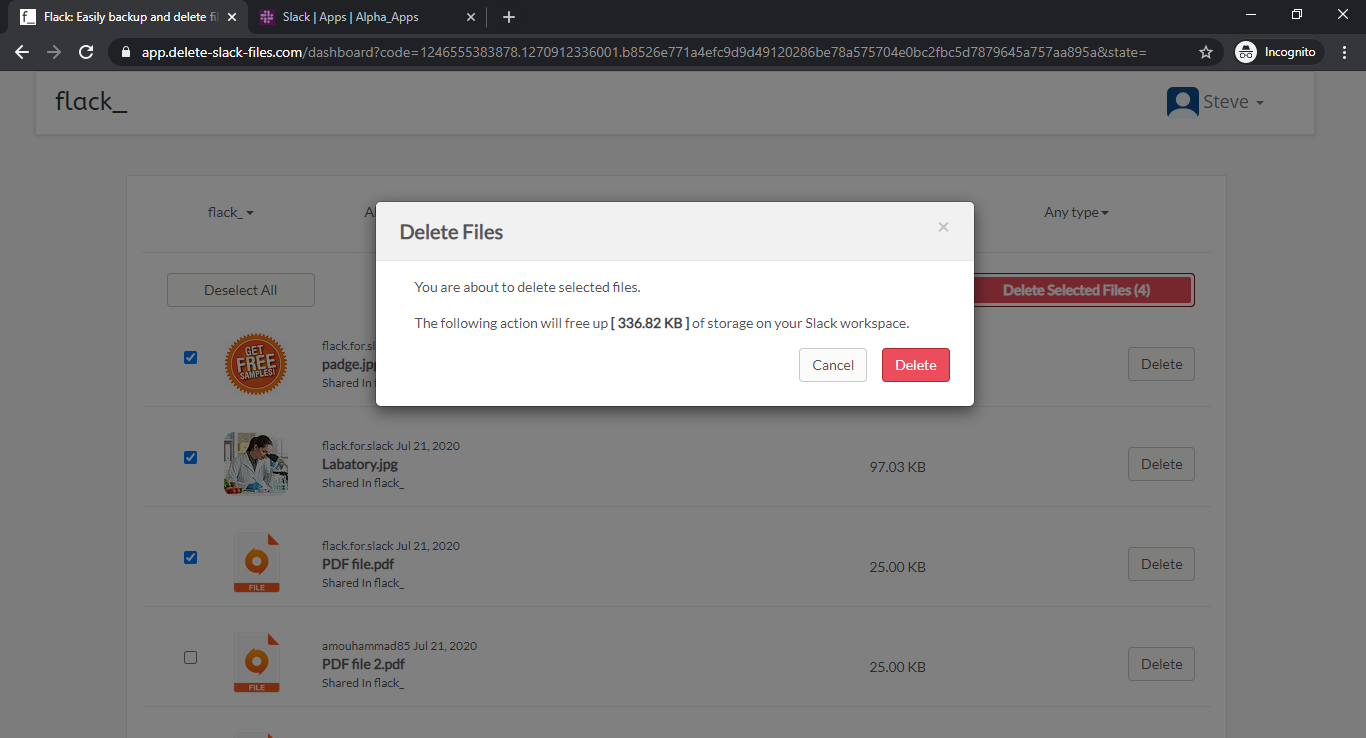Expand the flack_ channel filter dropdown
The height and width of the screenshot is (738, 1366).
coord(231,212)
